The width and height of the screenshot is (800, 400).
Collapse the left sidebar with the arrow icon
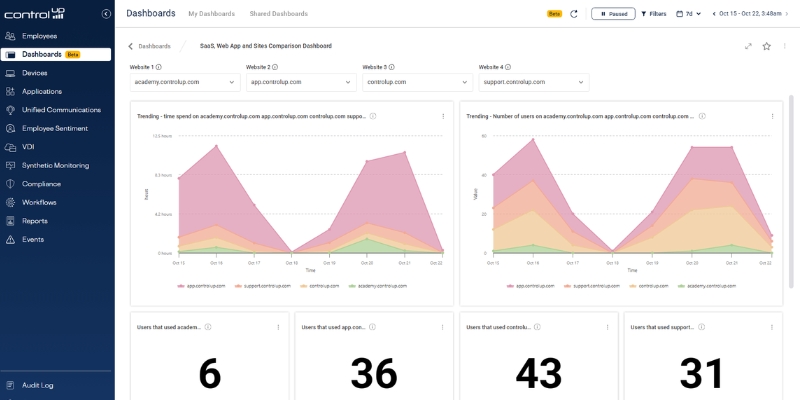[x=106, y=14]
